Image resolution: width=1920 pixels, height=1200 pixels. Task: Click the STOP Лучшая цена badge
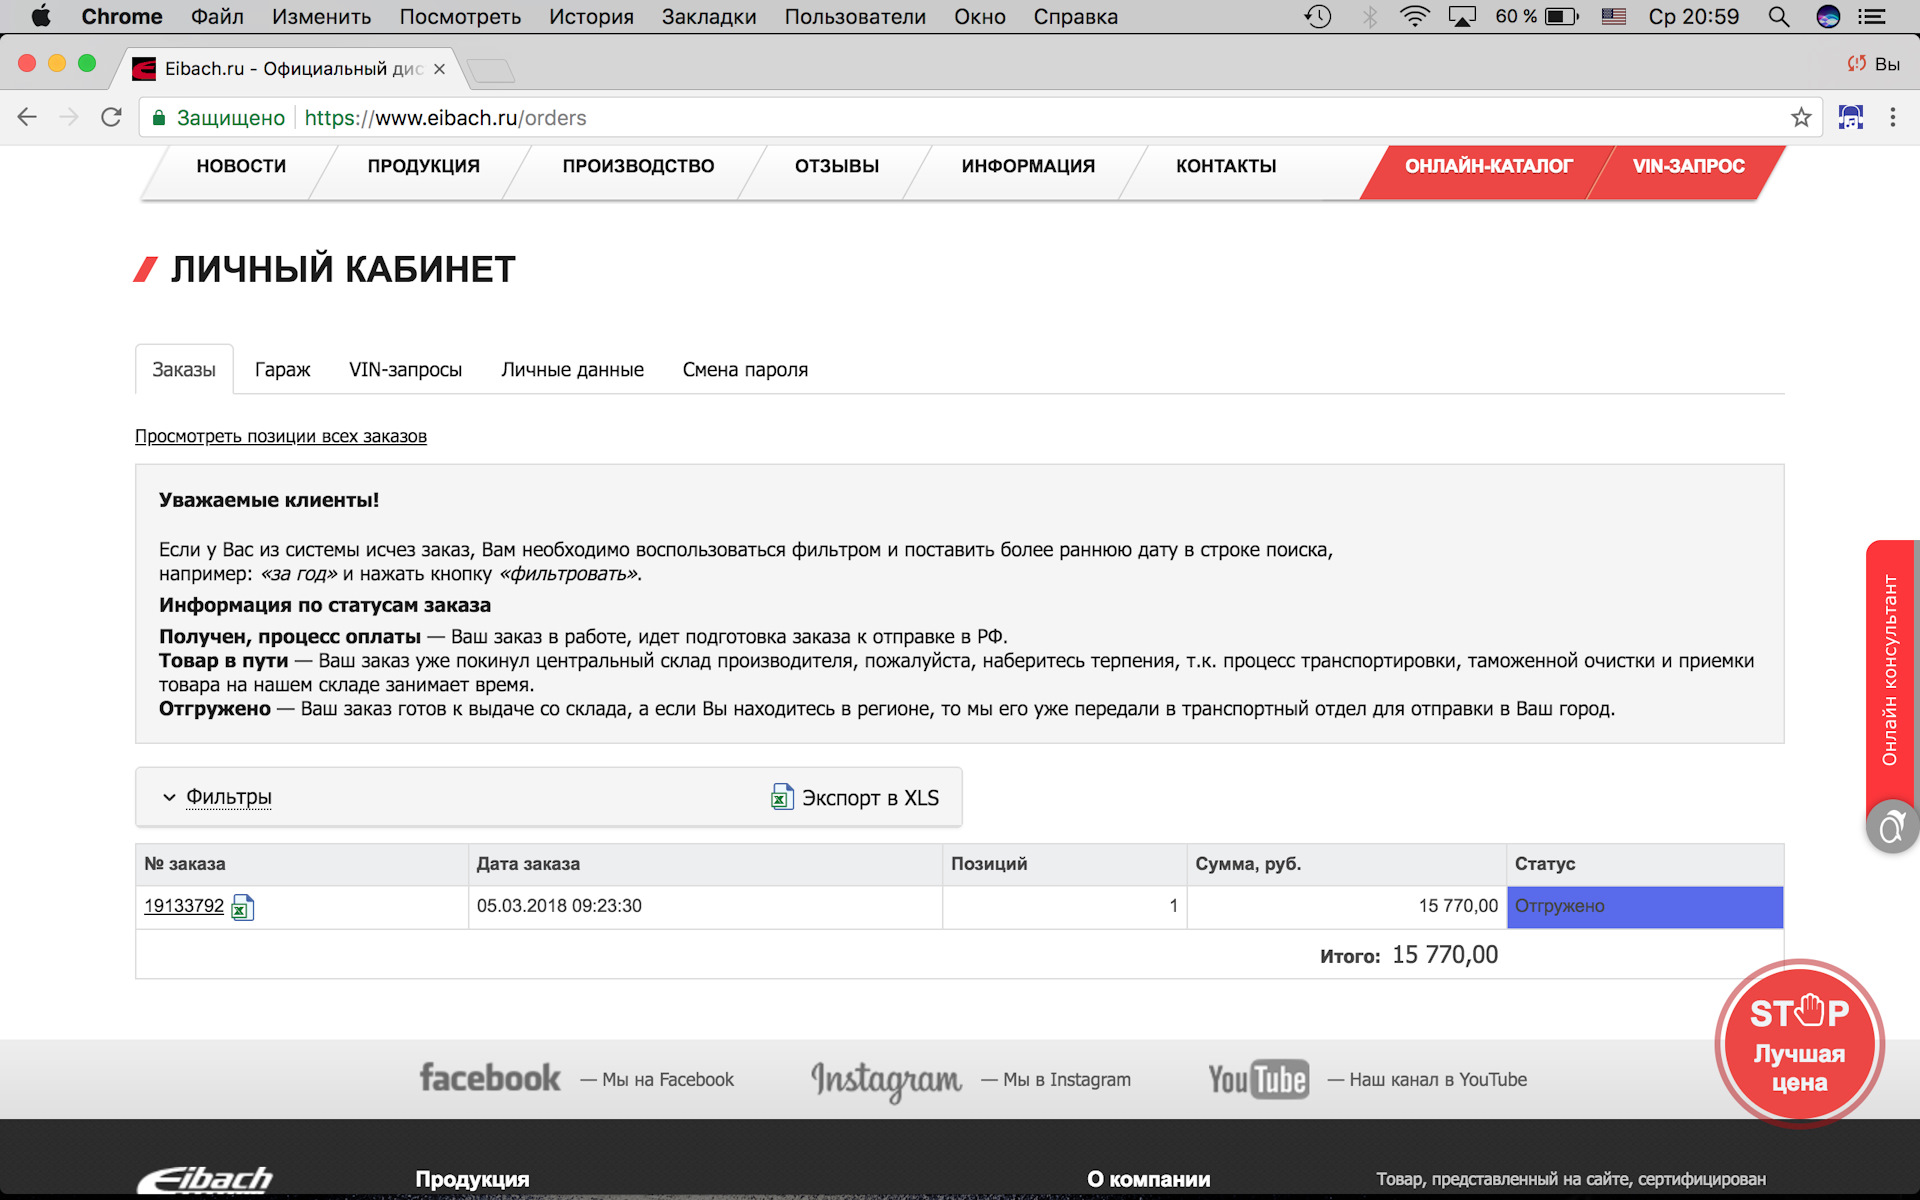pos(1800,1044)
